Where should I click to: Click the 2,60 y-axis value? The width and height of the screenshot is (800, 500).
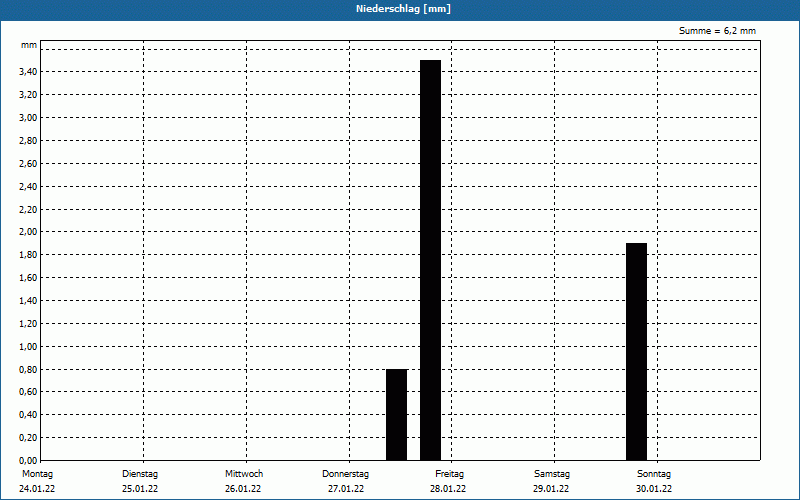click(x=28, y=164)
